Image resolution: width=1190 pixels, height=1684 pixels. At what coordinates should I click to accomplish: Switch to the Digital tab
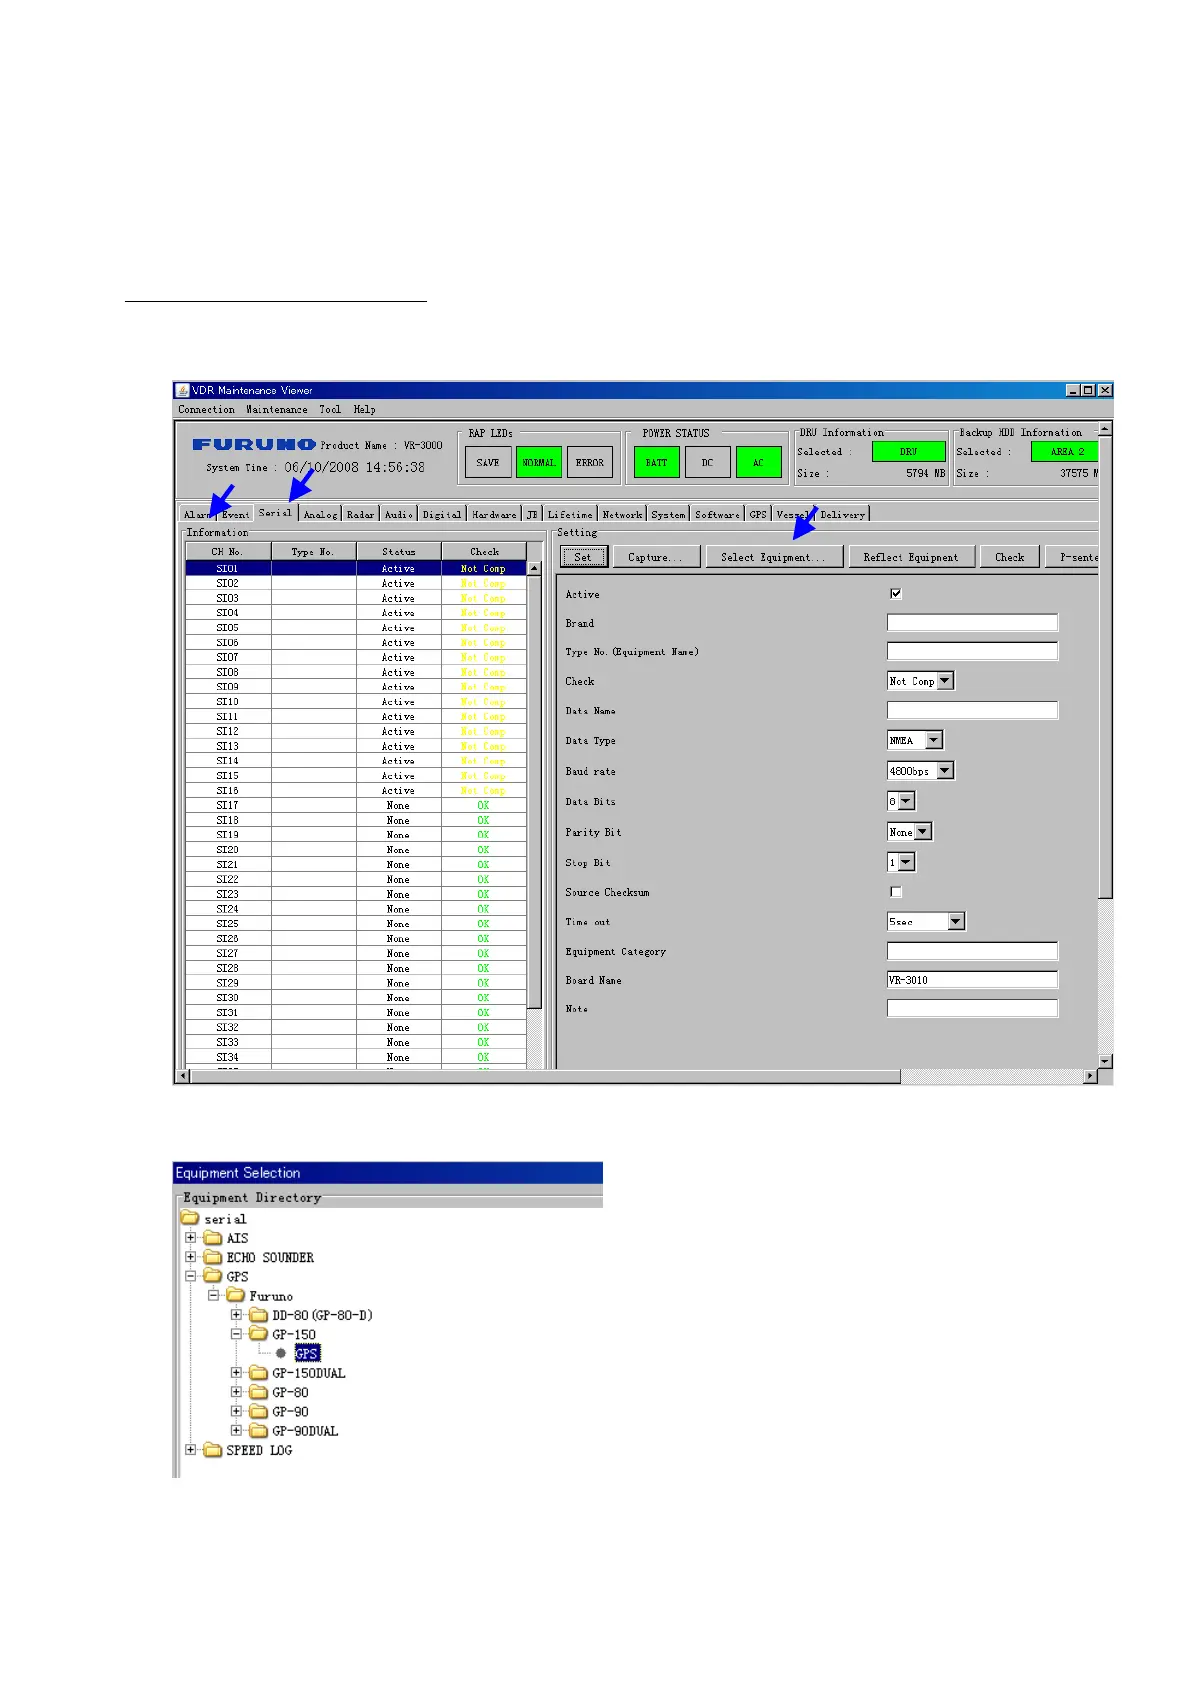[442, 514]
